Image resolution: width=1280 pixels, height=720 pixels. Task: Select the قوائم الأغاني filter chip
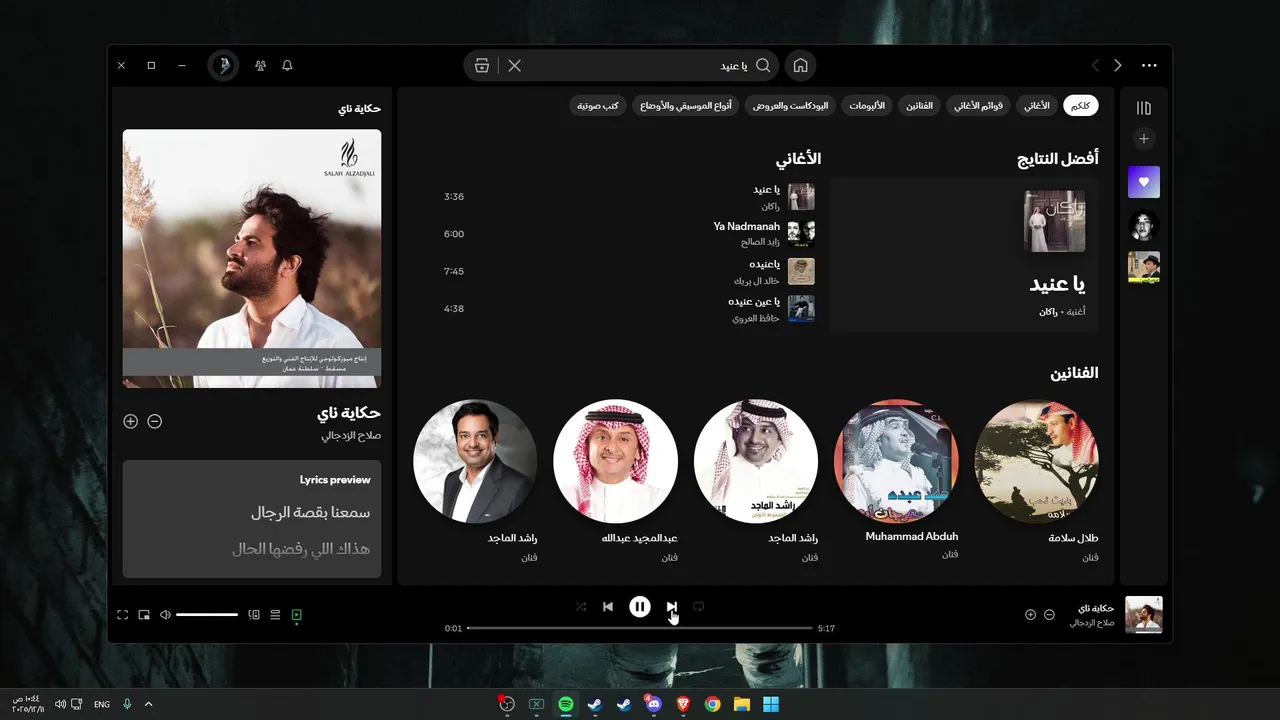(978, 105)
